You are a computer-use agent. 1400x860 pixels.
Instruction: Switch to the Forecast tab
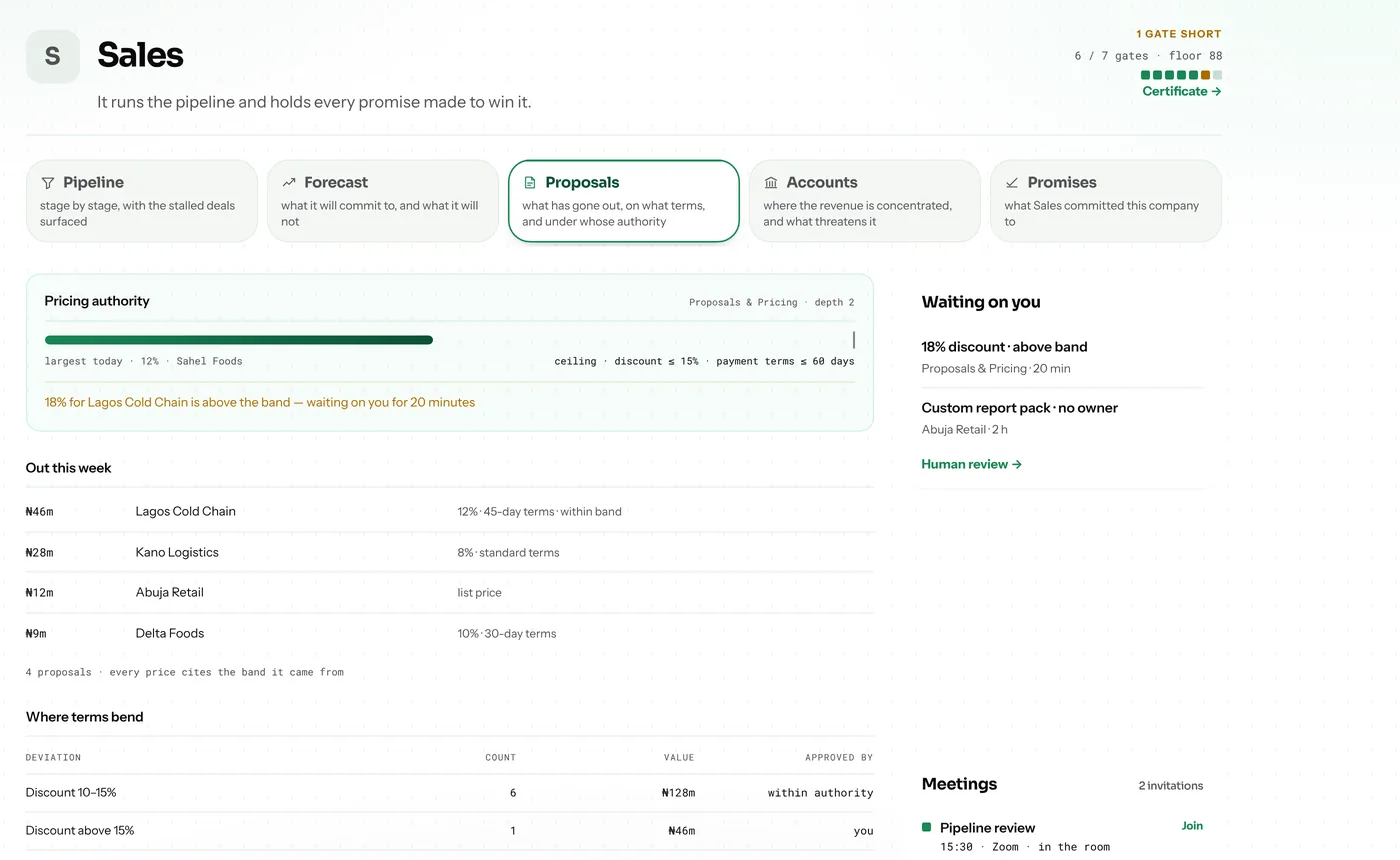(x=383, y=201)
